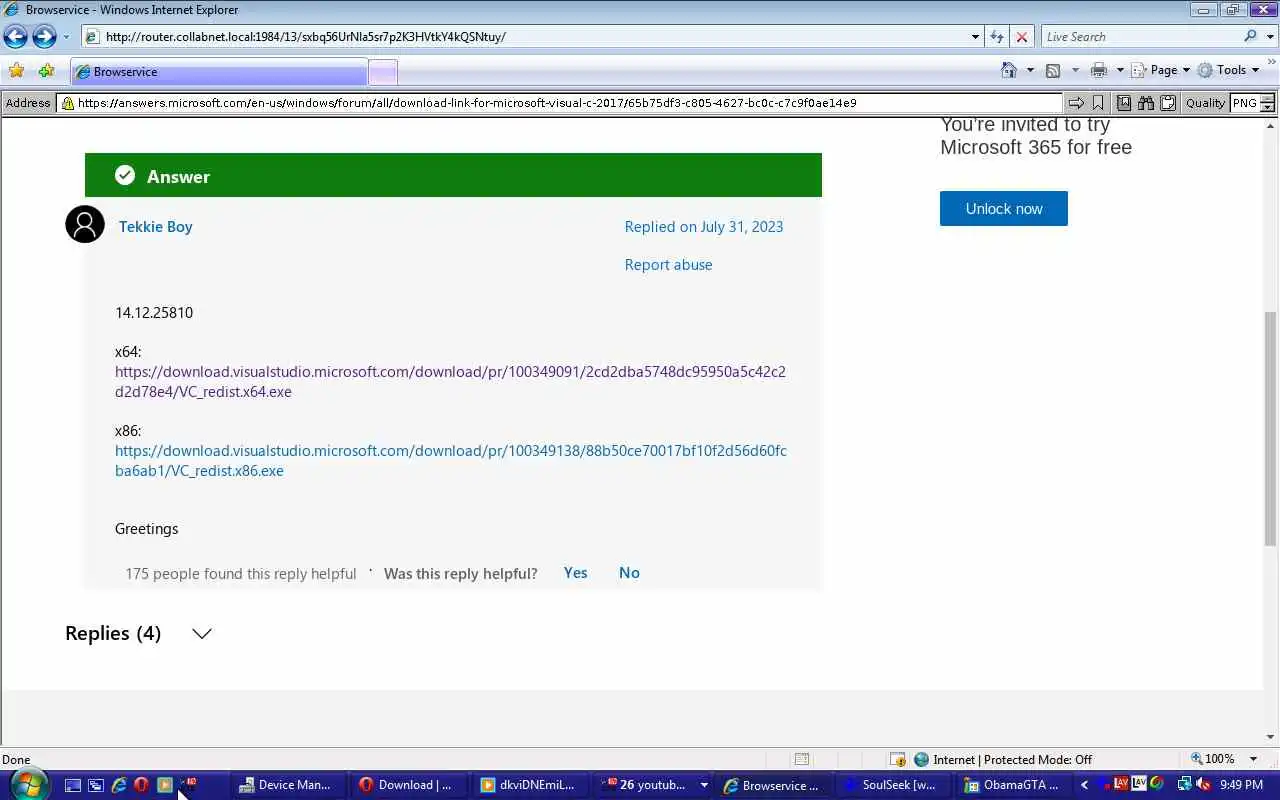Viewport: 1280px width, 800px height.
Task: Click the Browservice bookmark icon
Action: [x=1098, y=103]
